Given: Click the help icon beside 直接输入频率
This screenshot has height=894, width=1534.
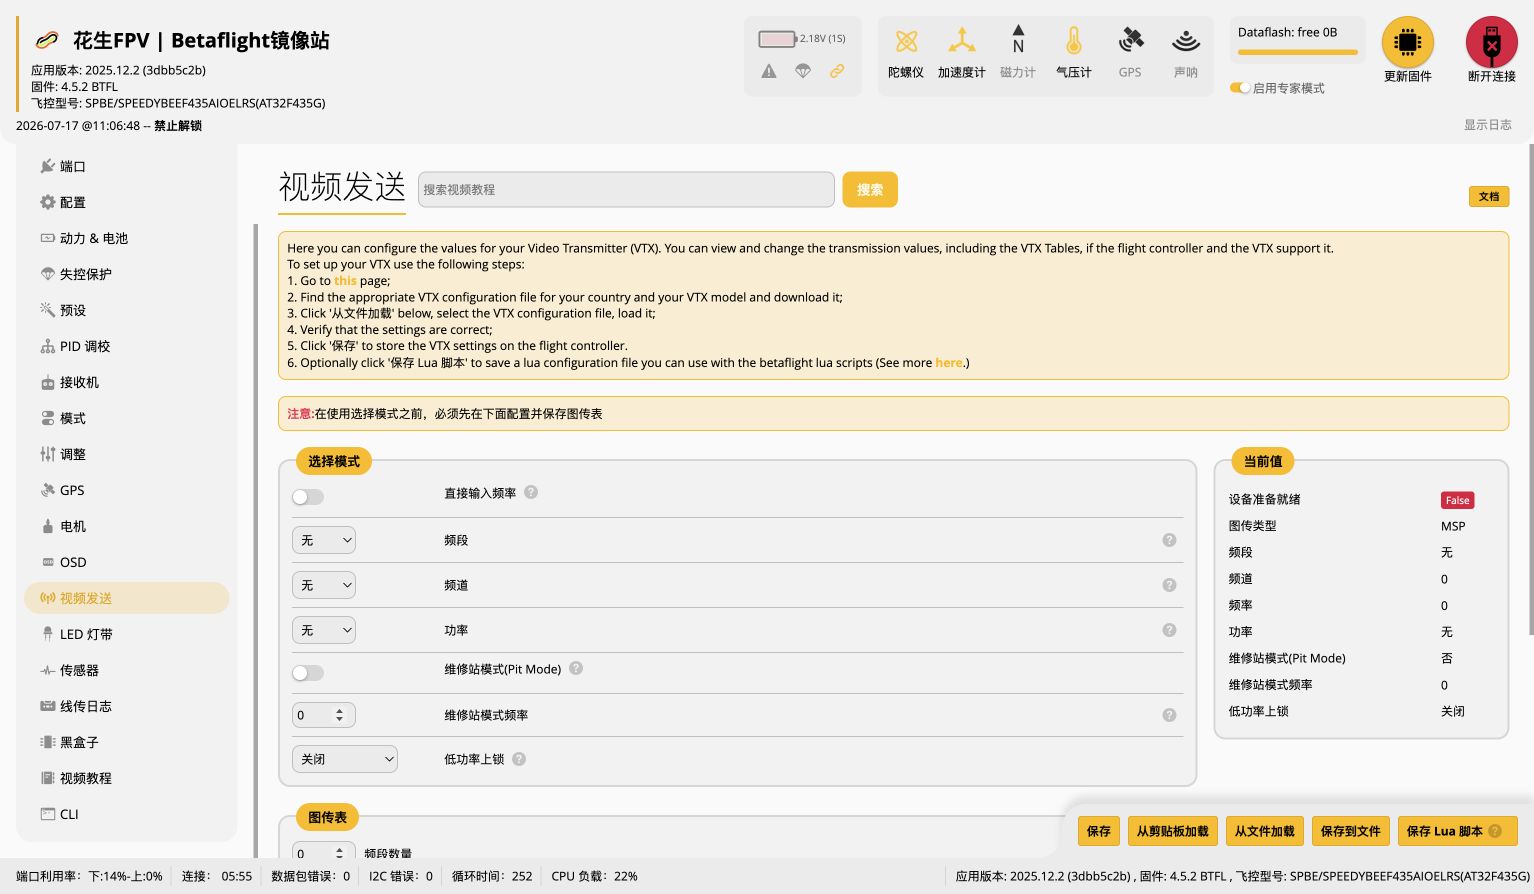Looking at the screenshot, I should 531,492.
